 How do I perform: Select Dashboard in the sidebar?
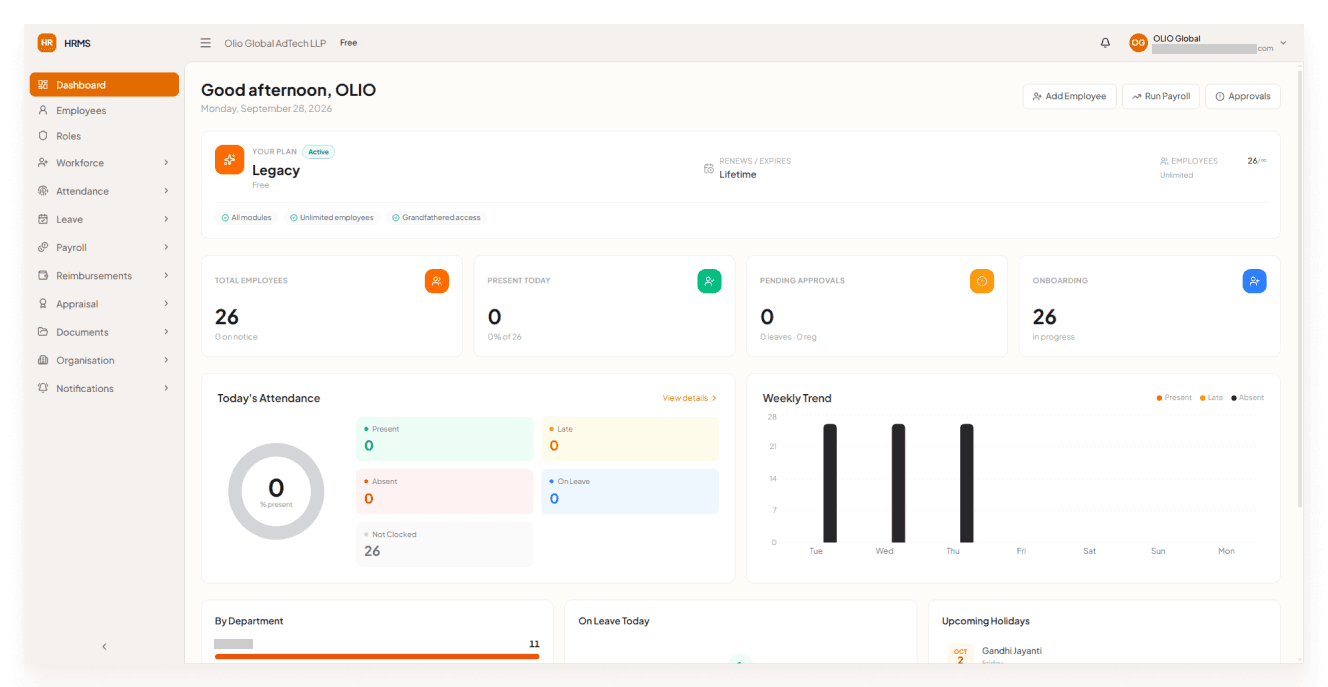104,85
